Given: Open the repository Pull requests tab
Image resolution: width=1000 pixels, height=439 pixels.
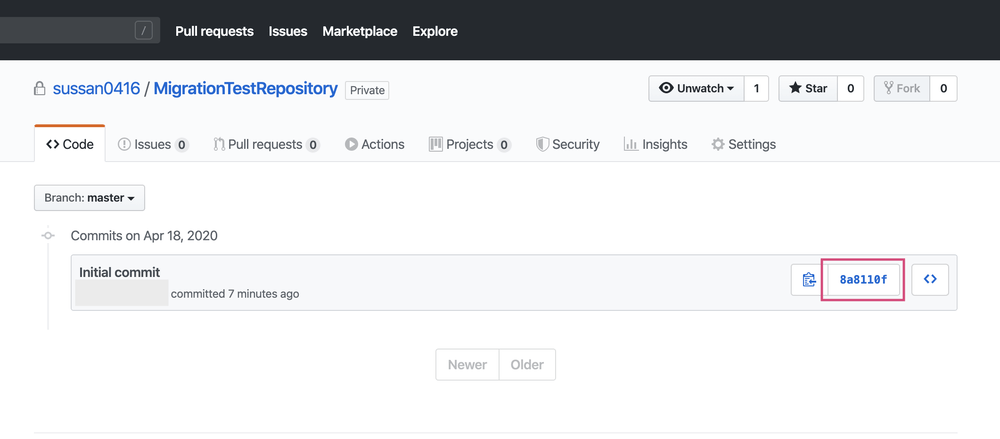Looking at the screenshot, I should click(266, 144).
